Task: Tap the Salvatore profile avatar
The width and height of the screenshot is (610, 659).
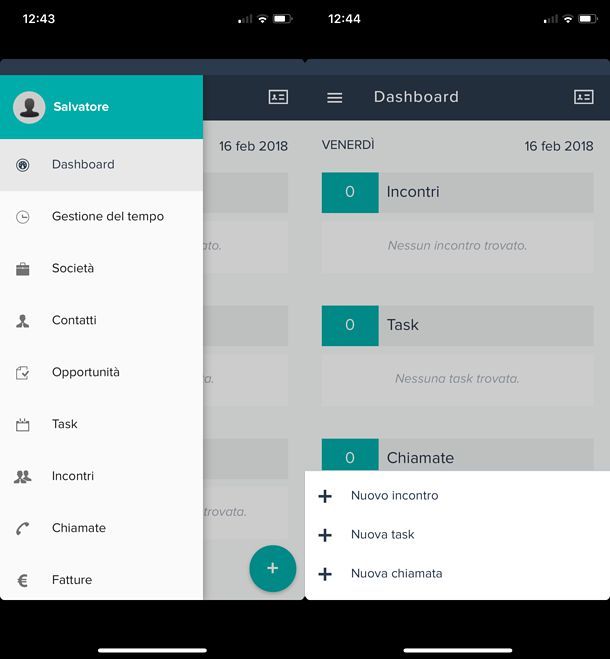Action: (x=29, y=107)
